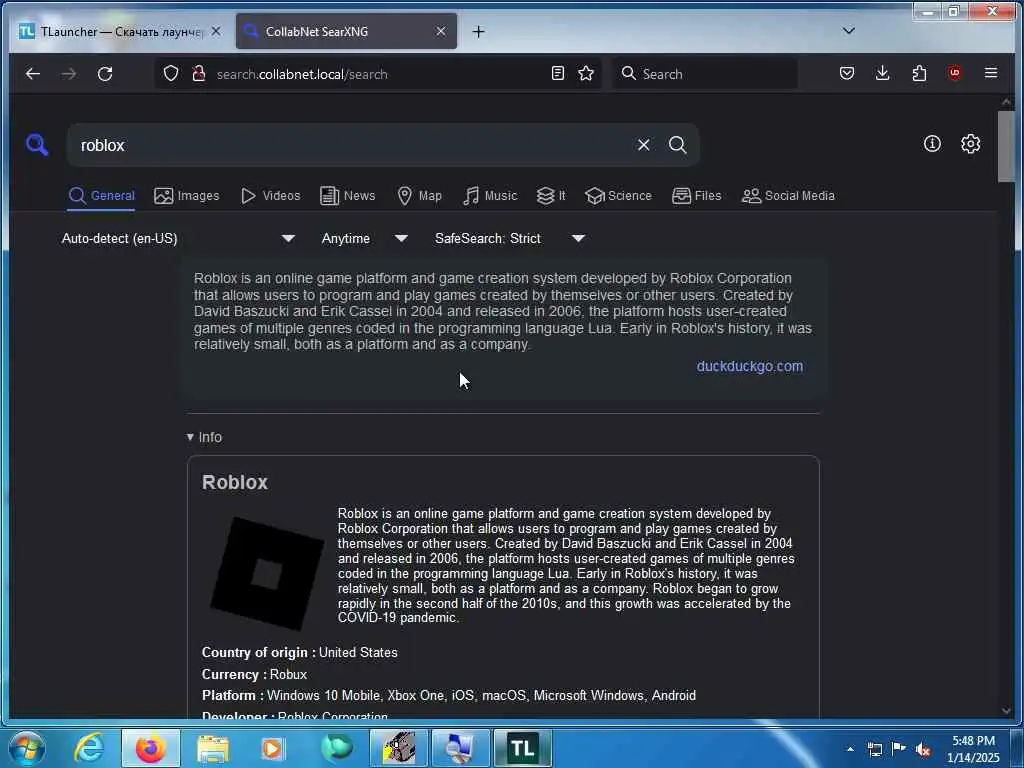This screenshot has height=768, width=1024.
Task: Select the It search category
Action: coord(551,196)
